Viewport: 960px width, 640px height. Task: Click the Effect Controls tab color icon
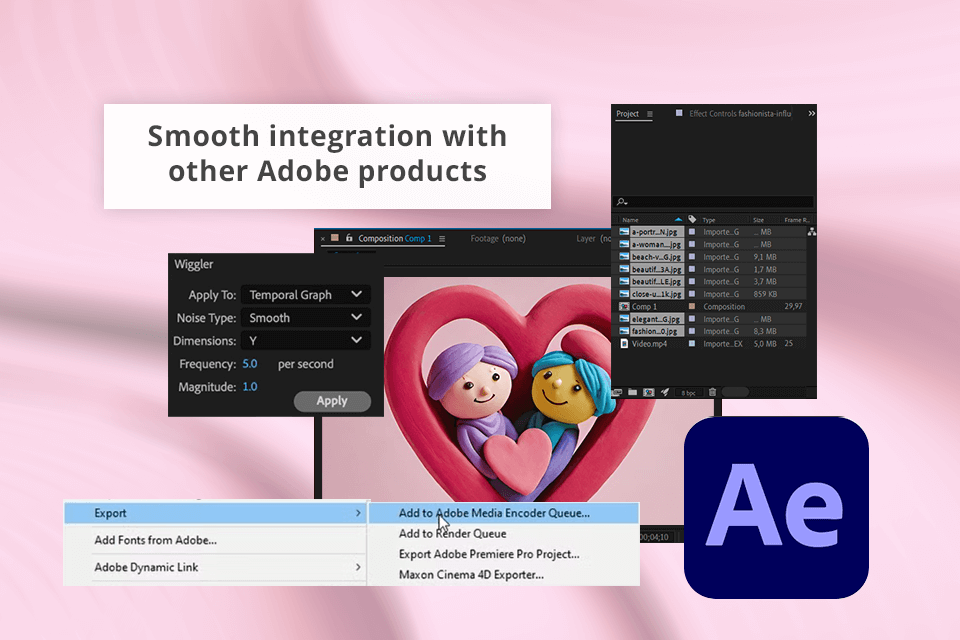tap(679, 113)
